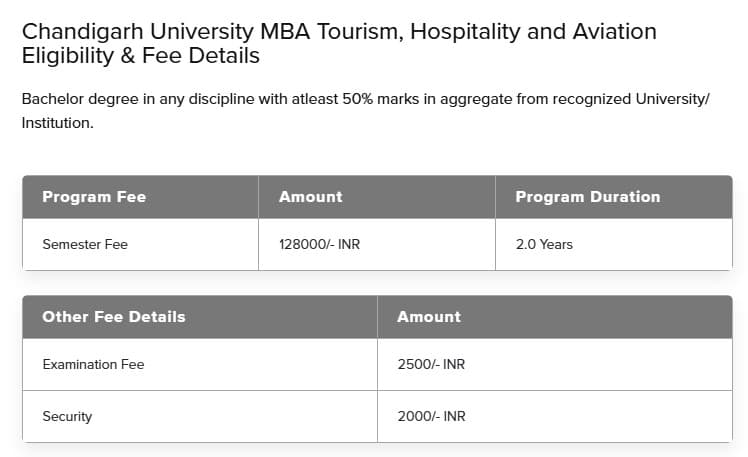Screen dimensions: 748x457
Task: Click the "Amount" header beside Program Fee
Action: tap(310, 197)
